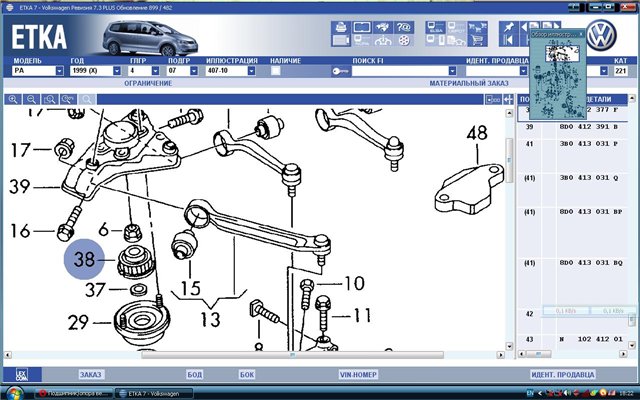
Task: Close the illustration overview popup
Action: (x=582, y=33)
